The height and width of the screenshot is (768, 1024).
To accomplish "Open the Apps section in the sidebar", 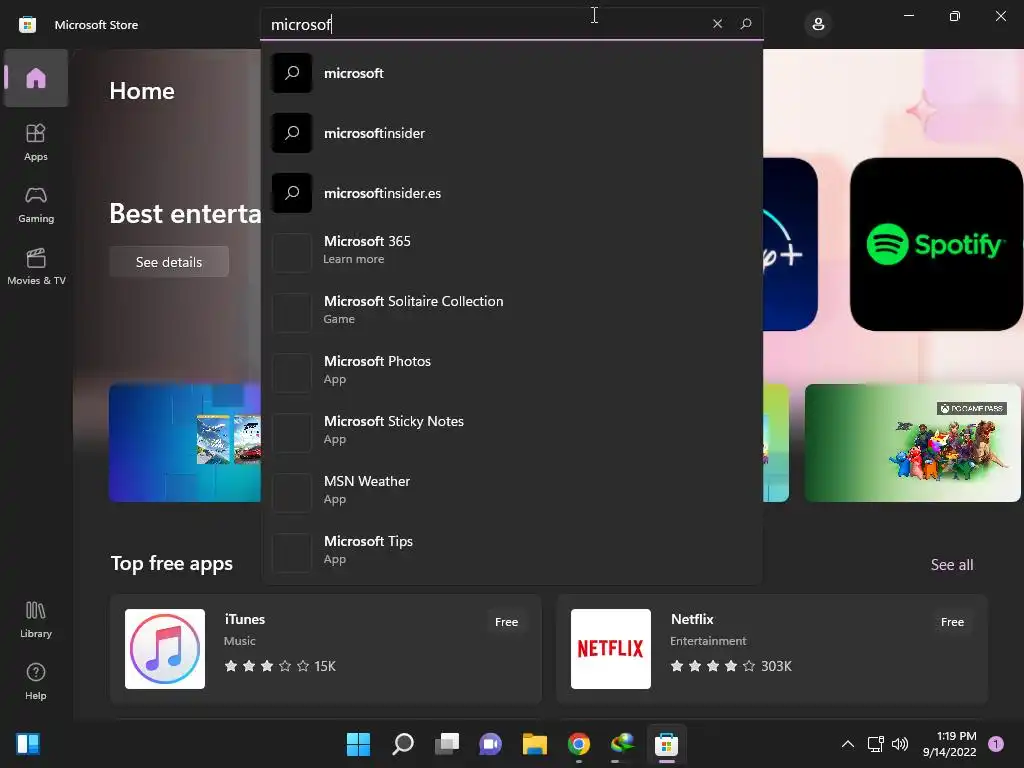I will click(36, 142).
